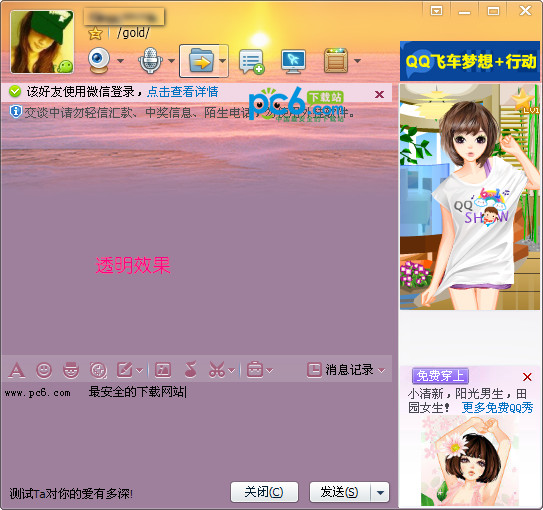Click the QQ飞车梦想+行动 banner ad
Viewport: 543px width, 510px height.
coord(470,61)
